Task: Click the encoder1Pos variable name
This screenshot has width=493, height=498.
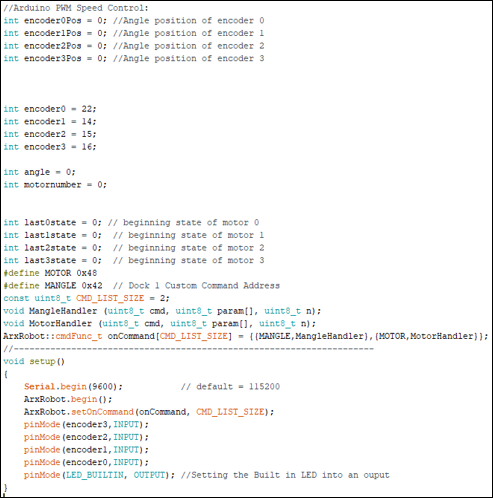Action: 52,33
